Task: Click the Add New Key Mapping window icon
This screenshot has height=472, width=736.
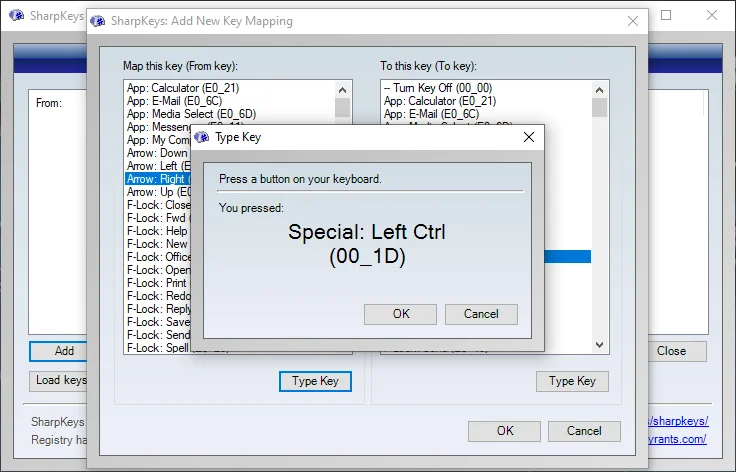Action: tap(98, 21)
